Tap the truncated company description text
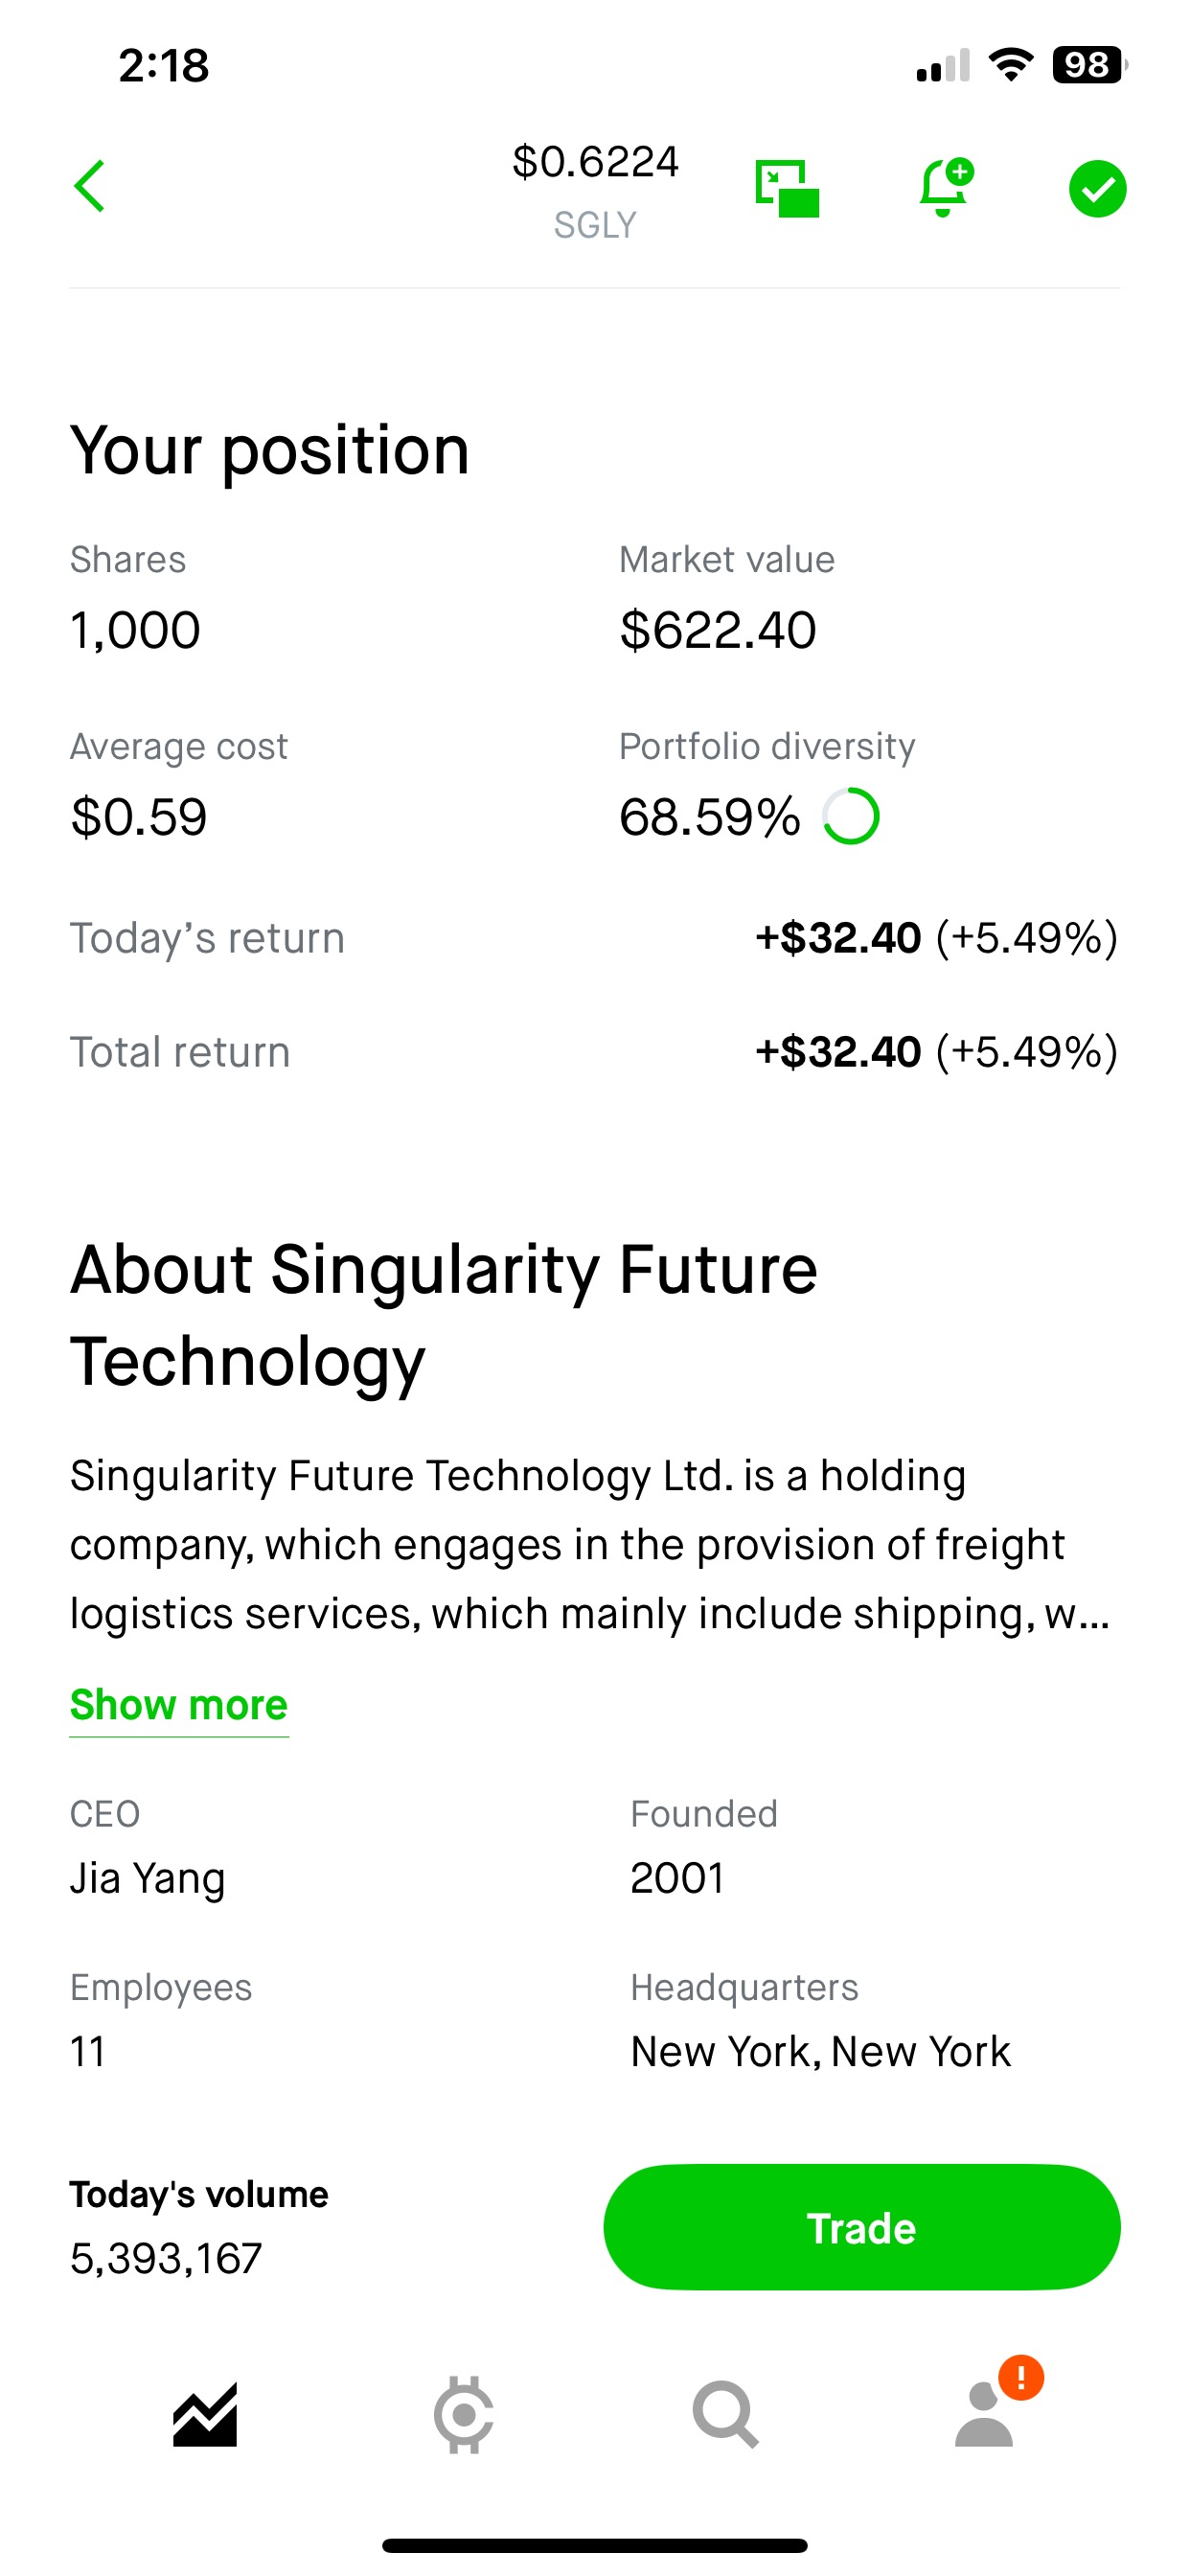The height and width of the screenshot is (2576, 1190). tap(590, 1544)
